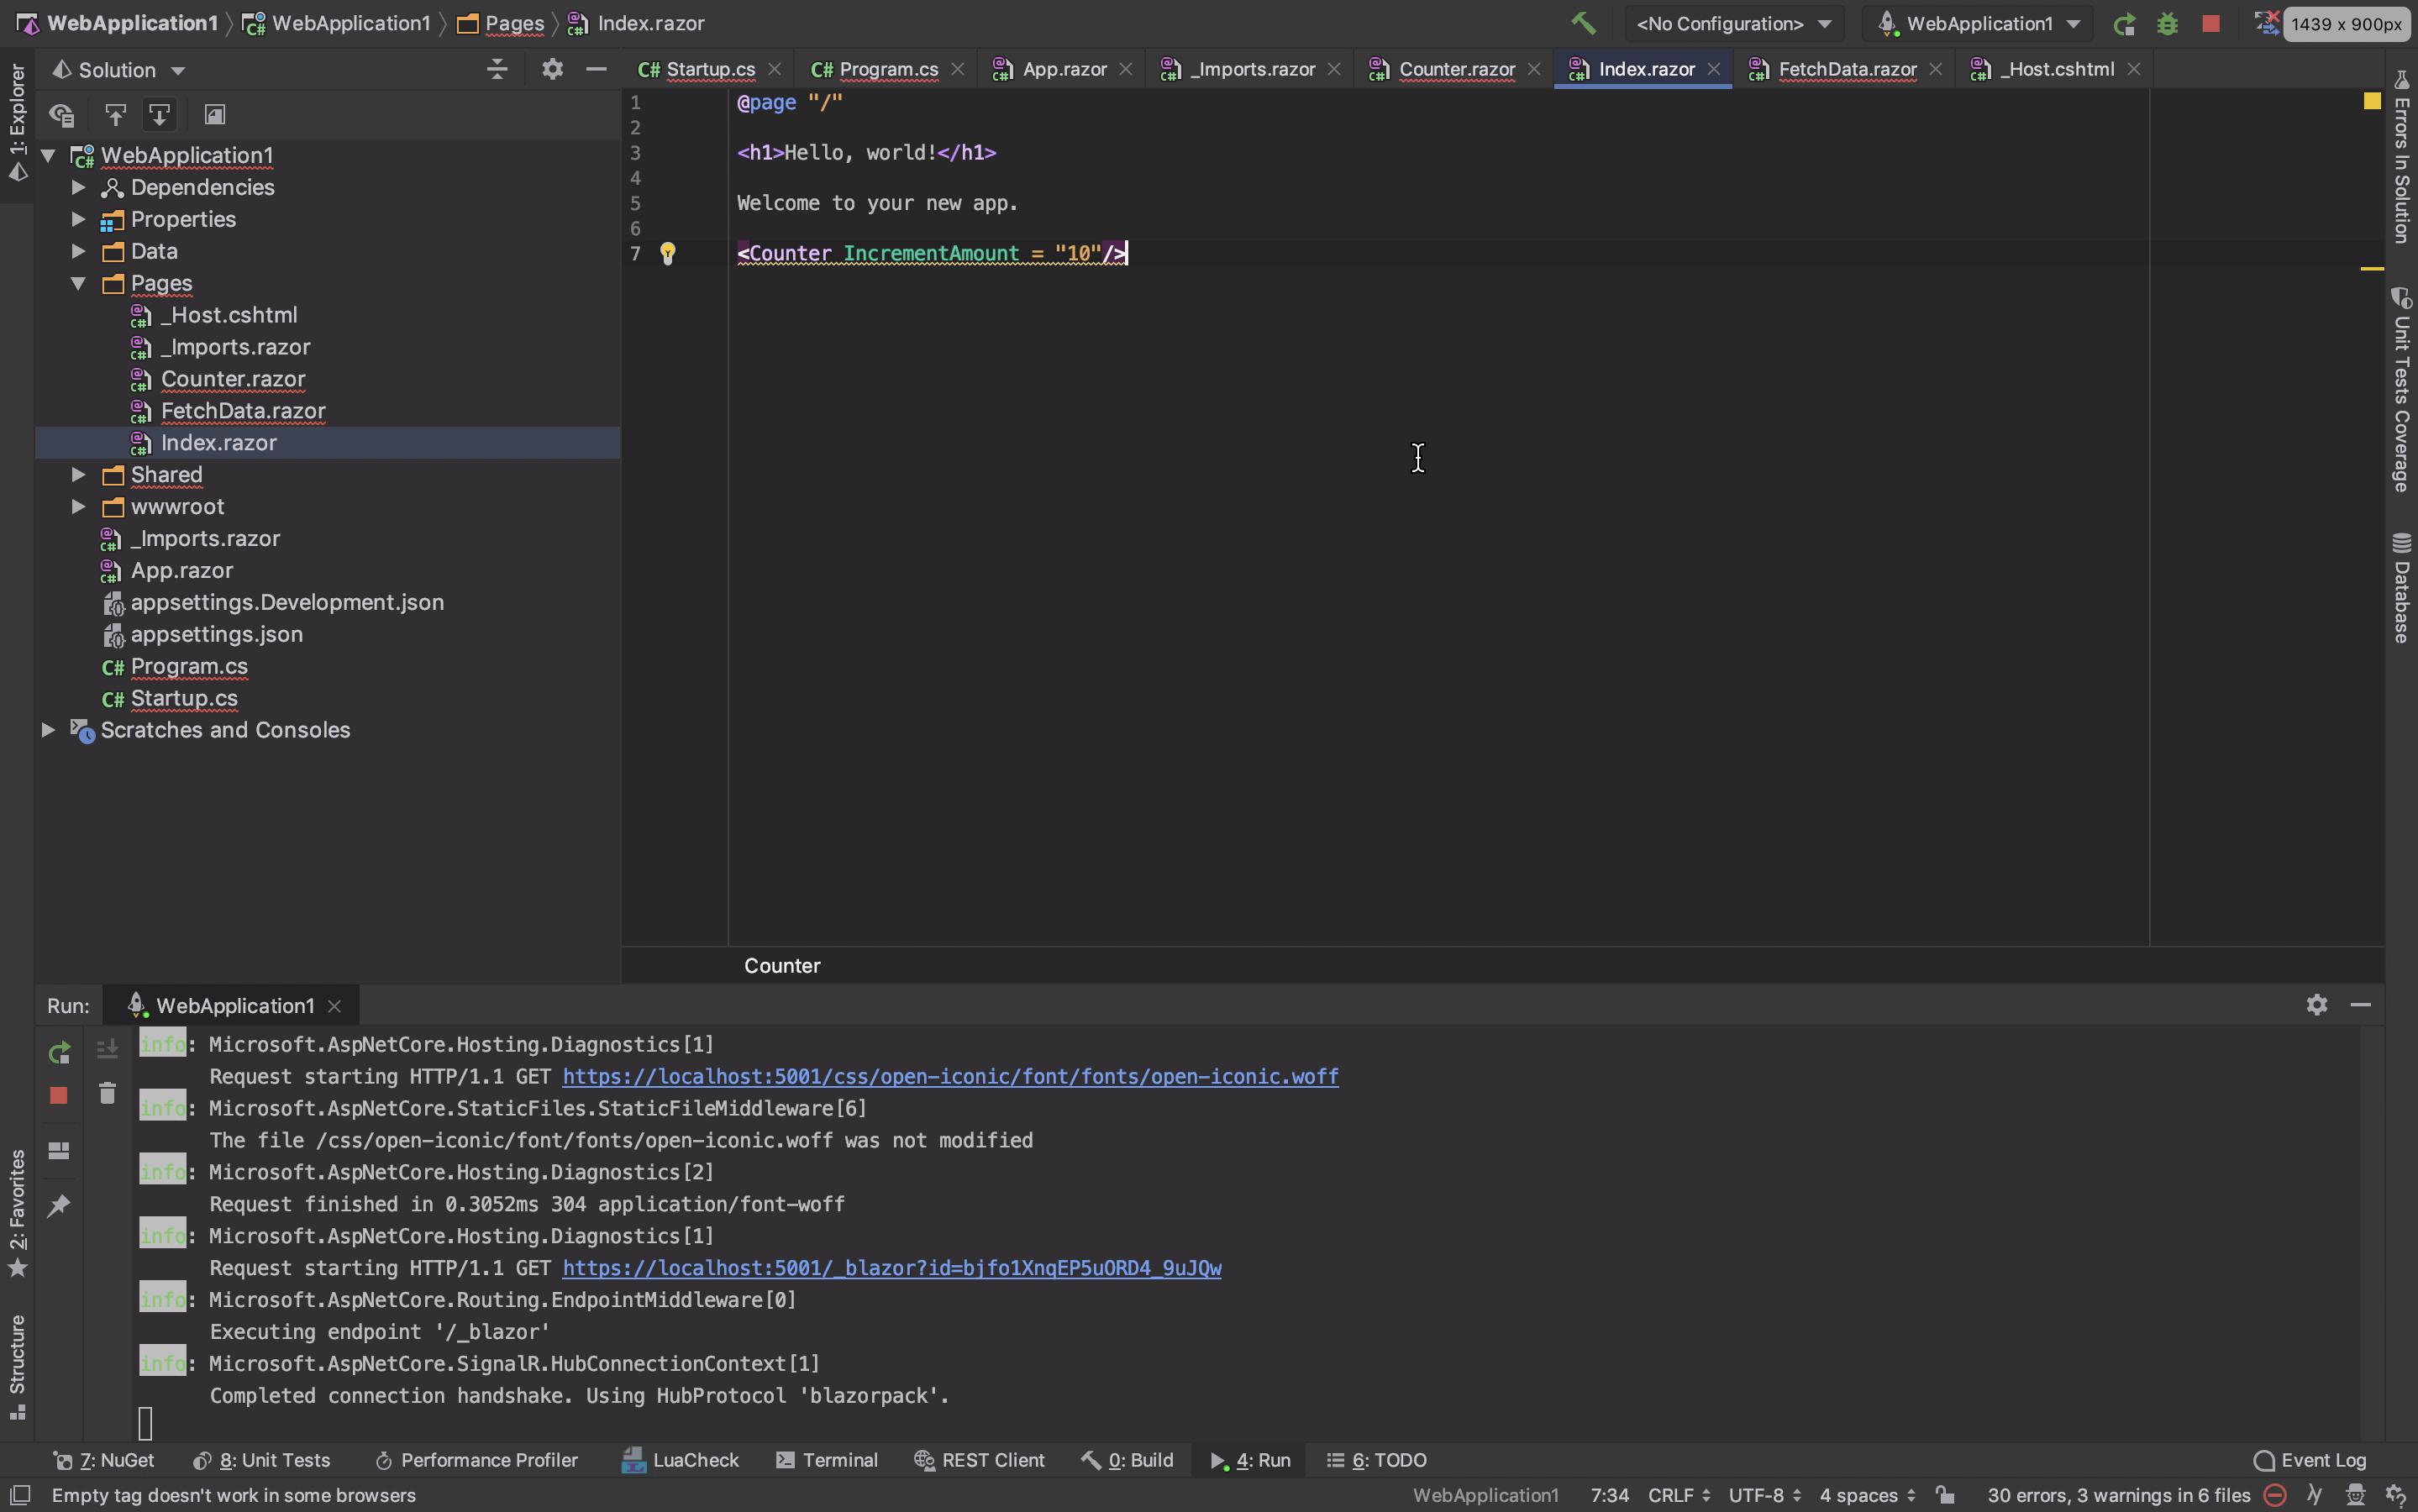The height and width of the screenshot is (1512, 2418).
Task: Expand the Shared folder
Action: pyautogui.click(x=78, y=475)
